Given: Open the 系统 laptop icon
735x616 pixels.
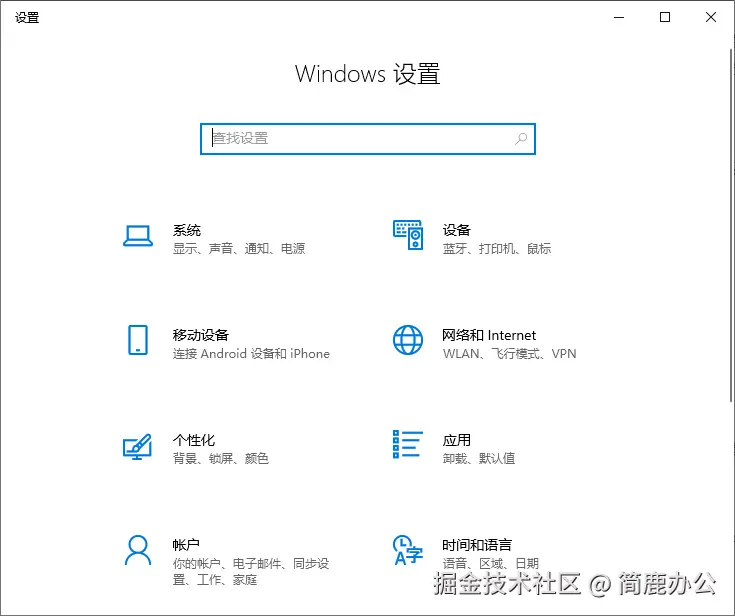Looking at the screenshot, I should pyautogui.click(x=138, y=236).
